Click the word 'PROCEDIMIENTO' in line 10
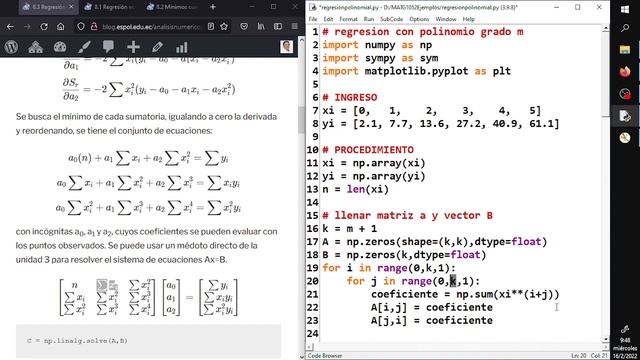The height and width of the screenshot is (360, 640). pyautogui.click(x=374, y=150)
